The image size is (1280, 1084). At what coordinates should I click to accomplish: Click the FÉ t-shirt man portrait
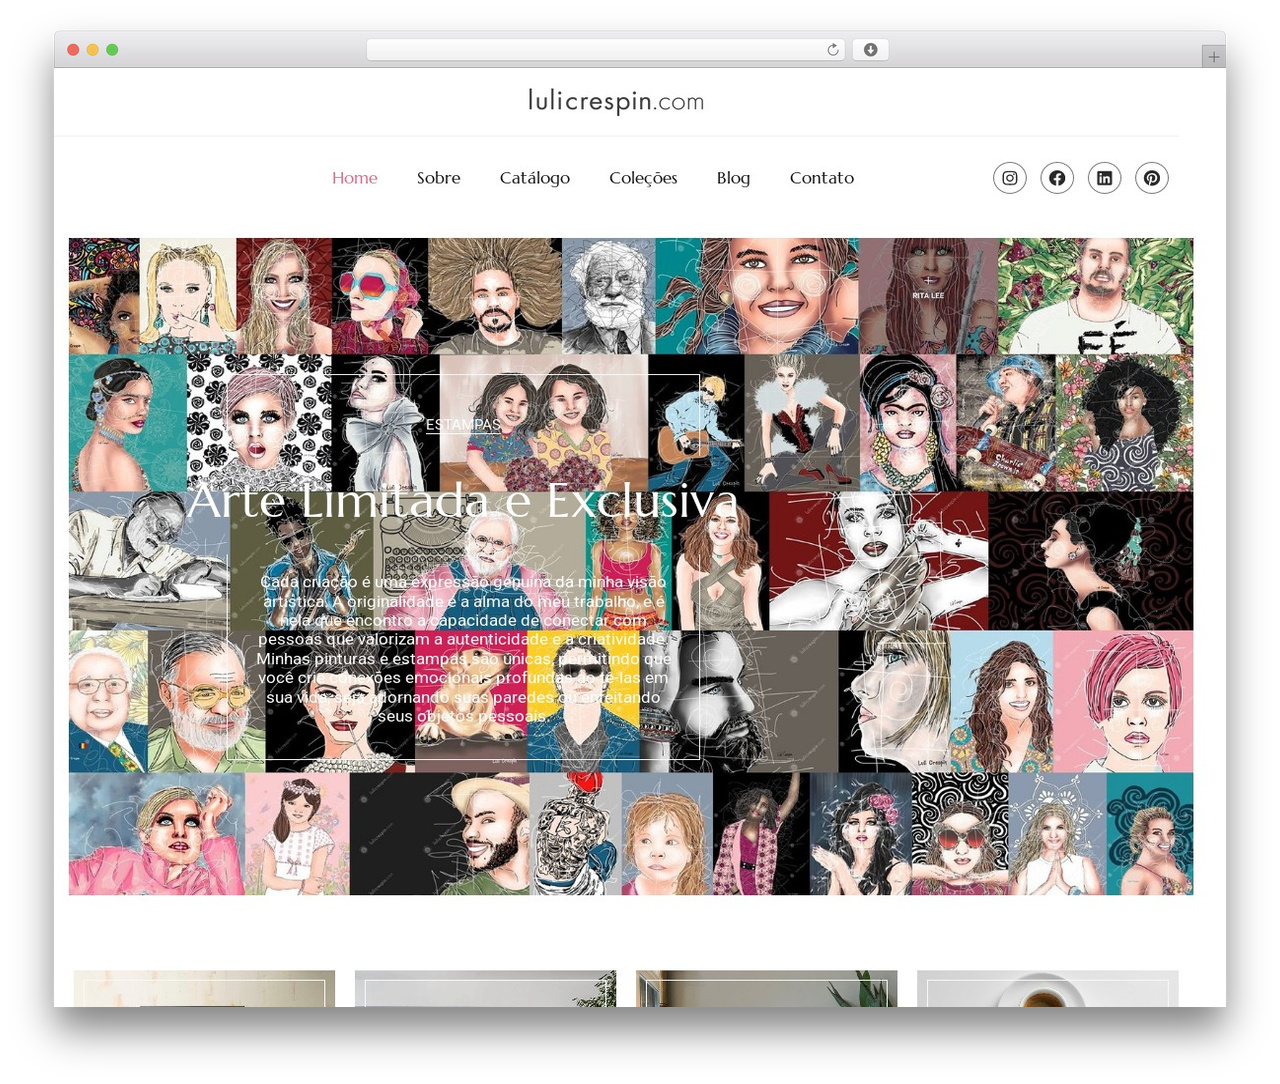[1096, 296]
